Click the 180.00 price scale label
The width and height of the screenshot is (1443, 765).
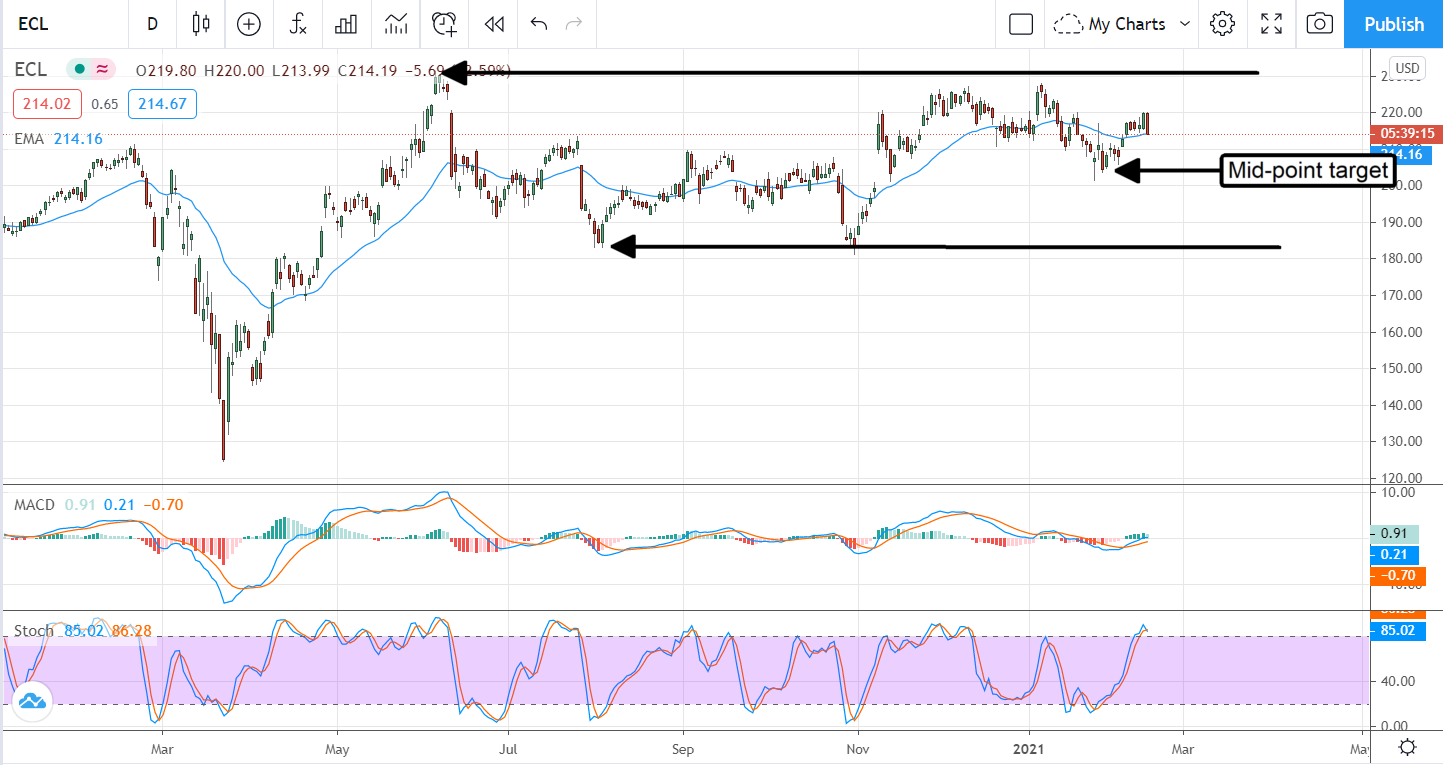point(1400,258)
